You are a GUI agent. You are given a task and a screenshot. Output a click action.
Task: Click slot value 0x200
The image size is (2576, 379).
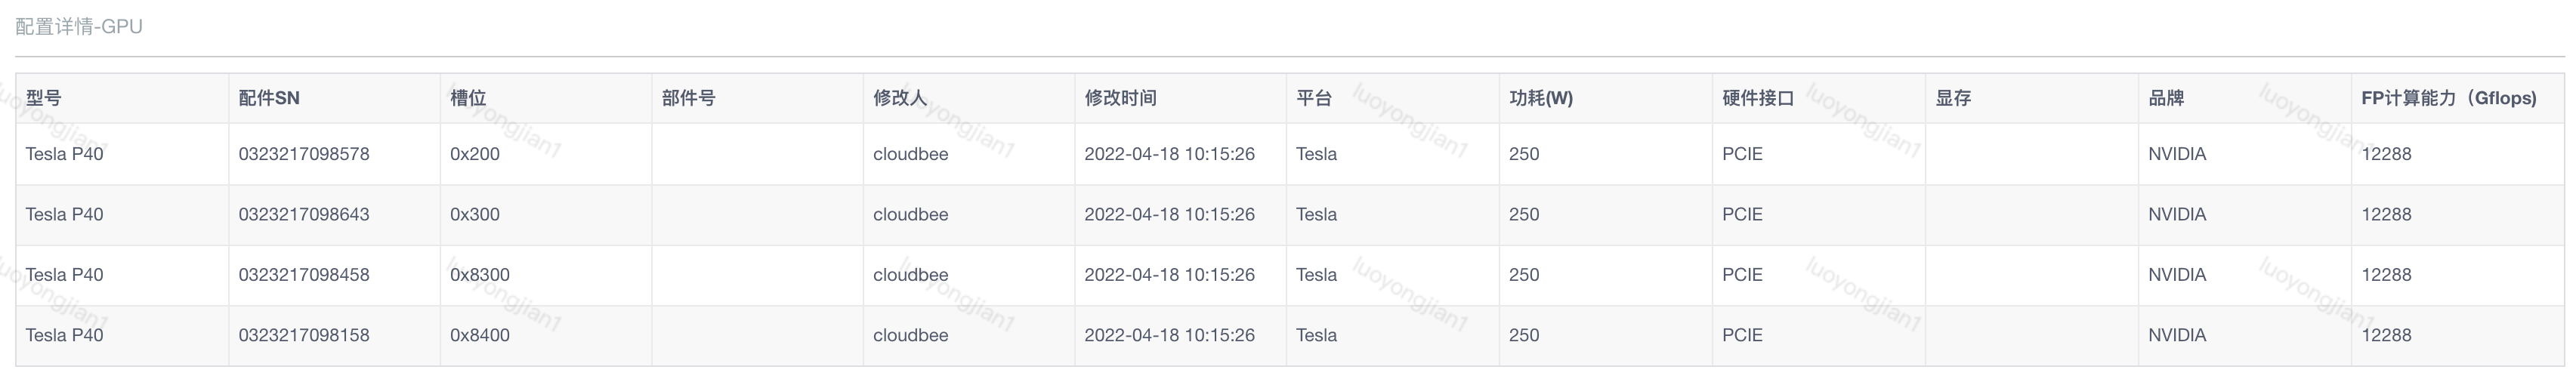pyautogui.click(x=475, y=154)
